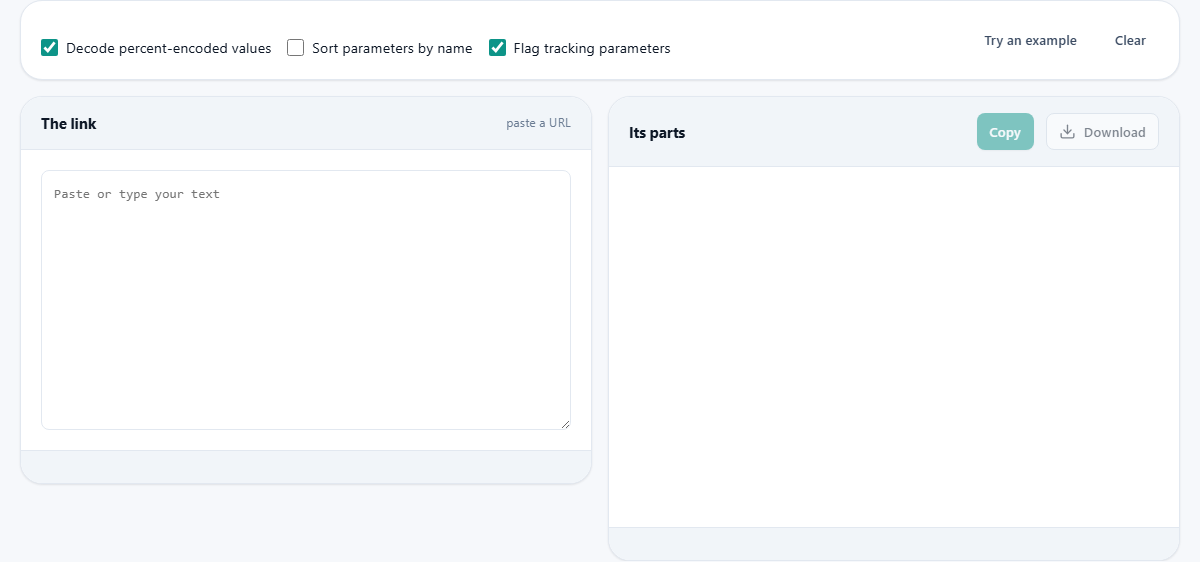
Task: Click the textarea resize handle
Action: click(x=565, y=424)
